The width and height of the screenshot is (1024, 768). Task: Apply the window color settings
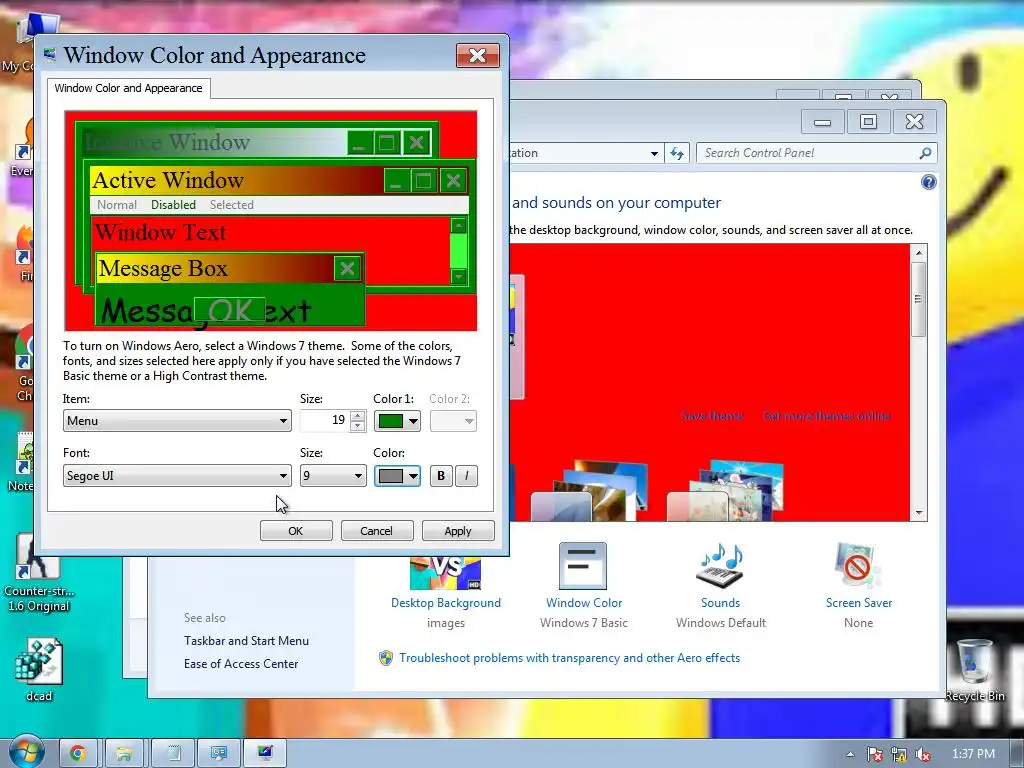pyautogui.click(x=458, y=531)
